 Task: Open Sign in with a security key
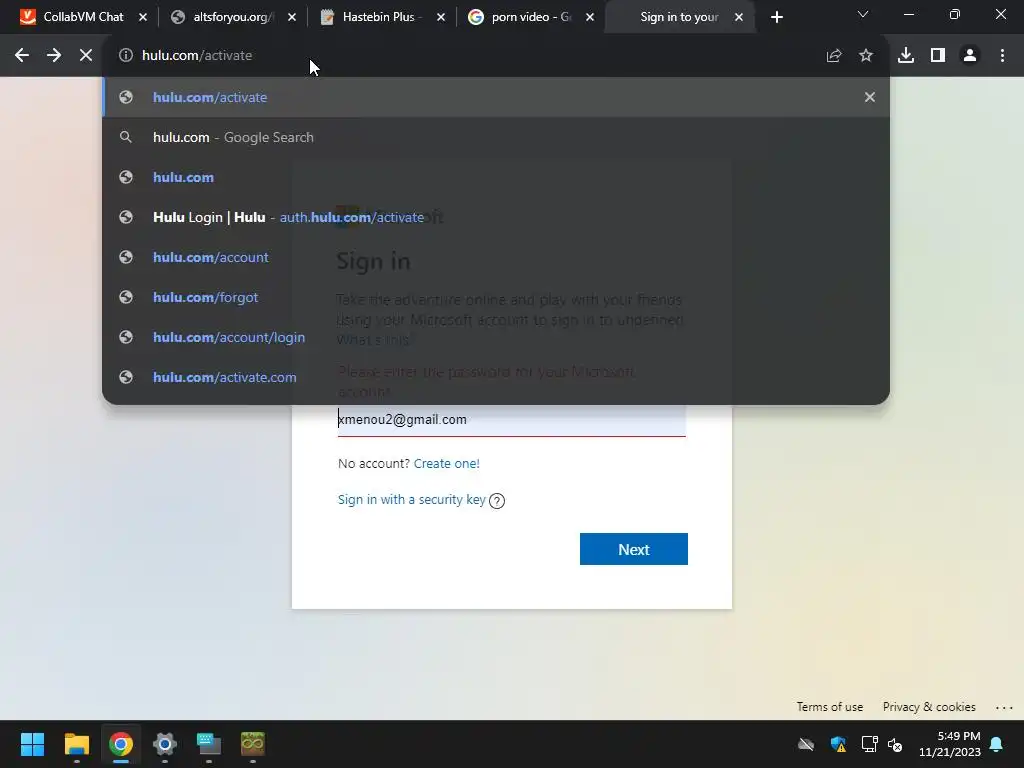[411, 500]
